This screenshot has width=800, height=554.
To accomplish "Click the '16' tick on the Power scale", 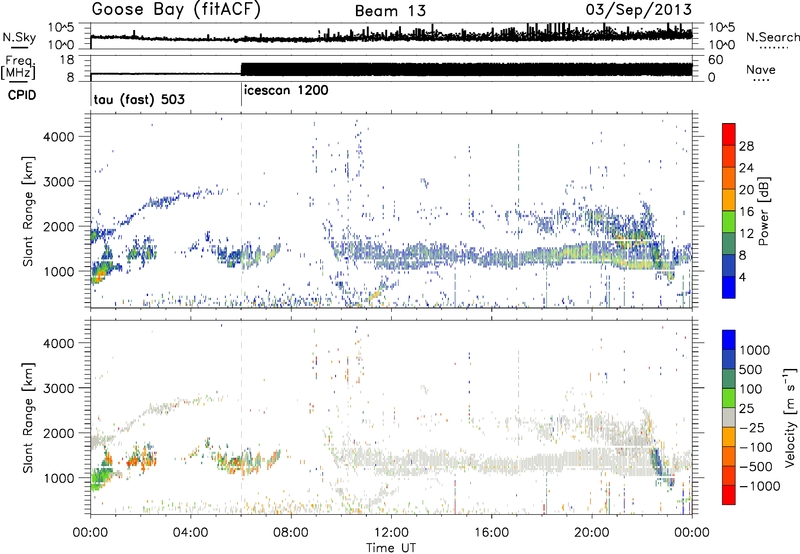I will pos(746,212).
